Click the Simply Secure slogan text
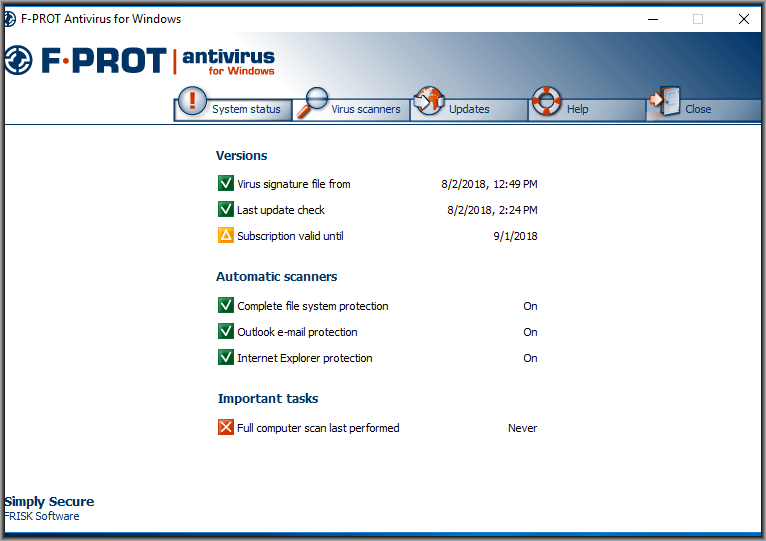 (49, 502)
